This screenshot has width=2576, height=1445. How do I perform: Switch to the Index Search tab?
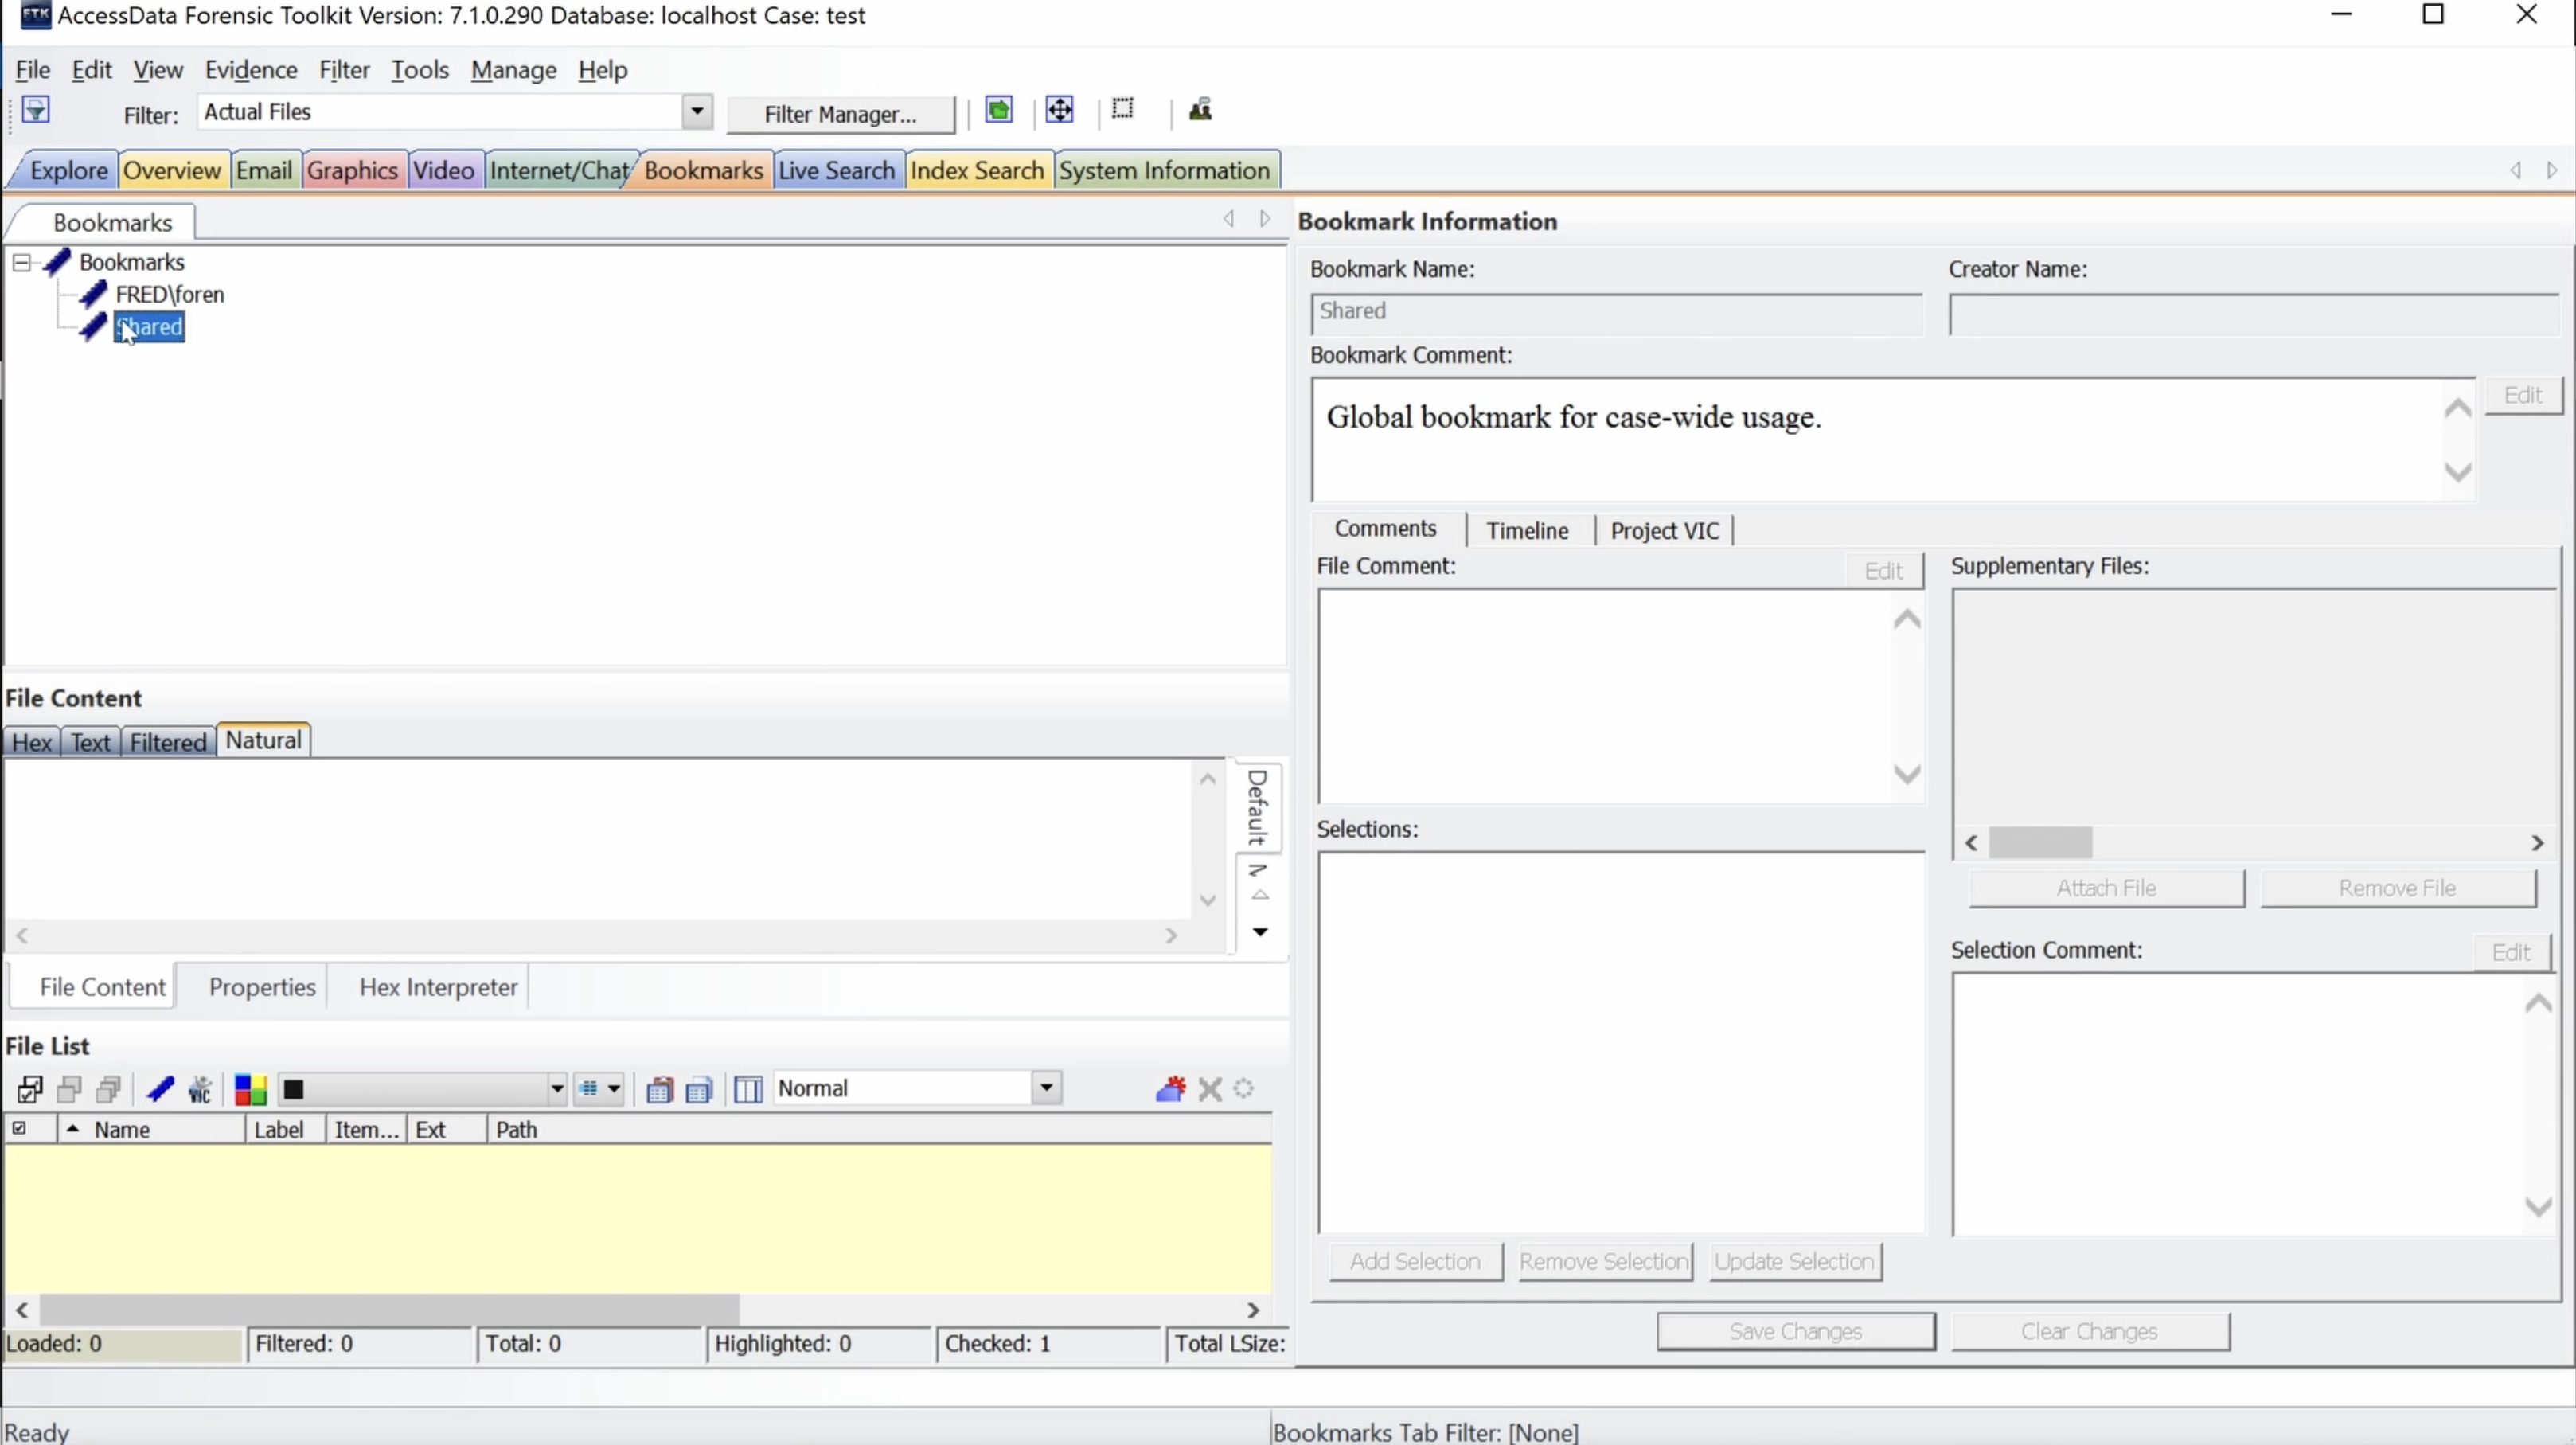(977, 171)
